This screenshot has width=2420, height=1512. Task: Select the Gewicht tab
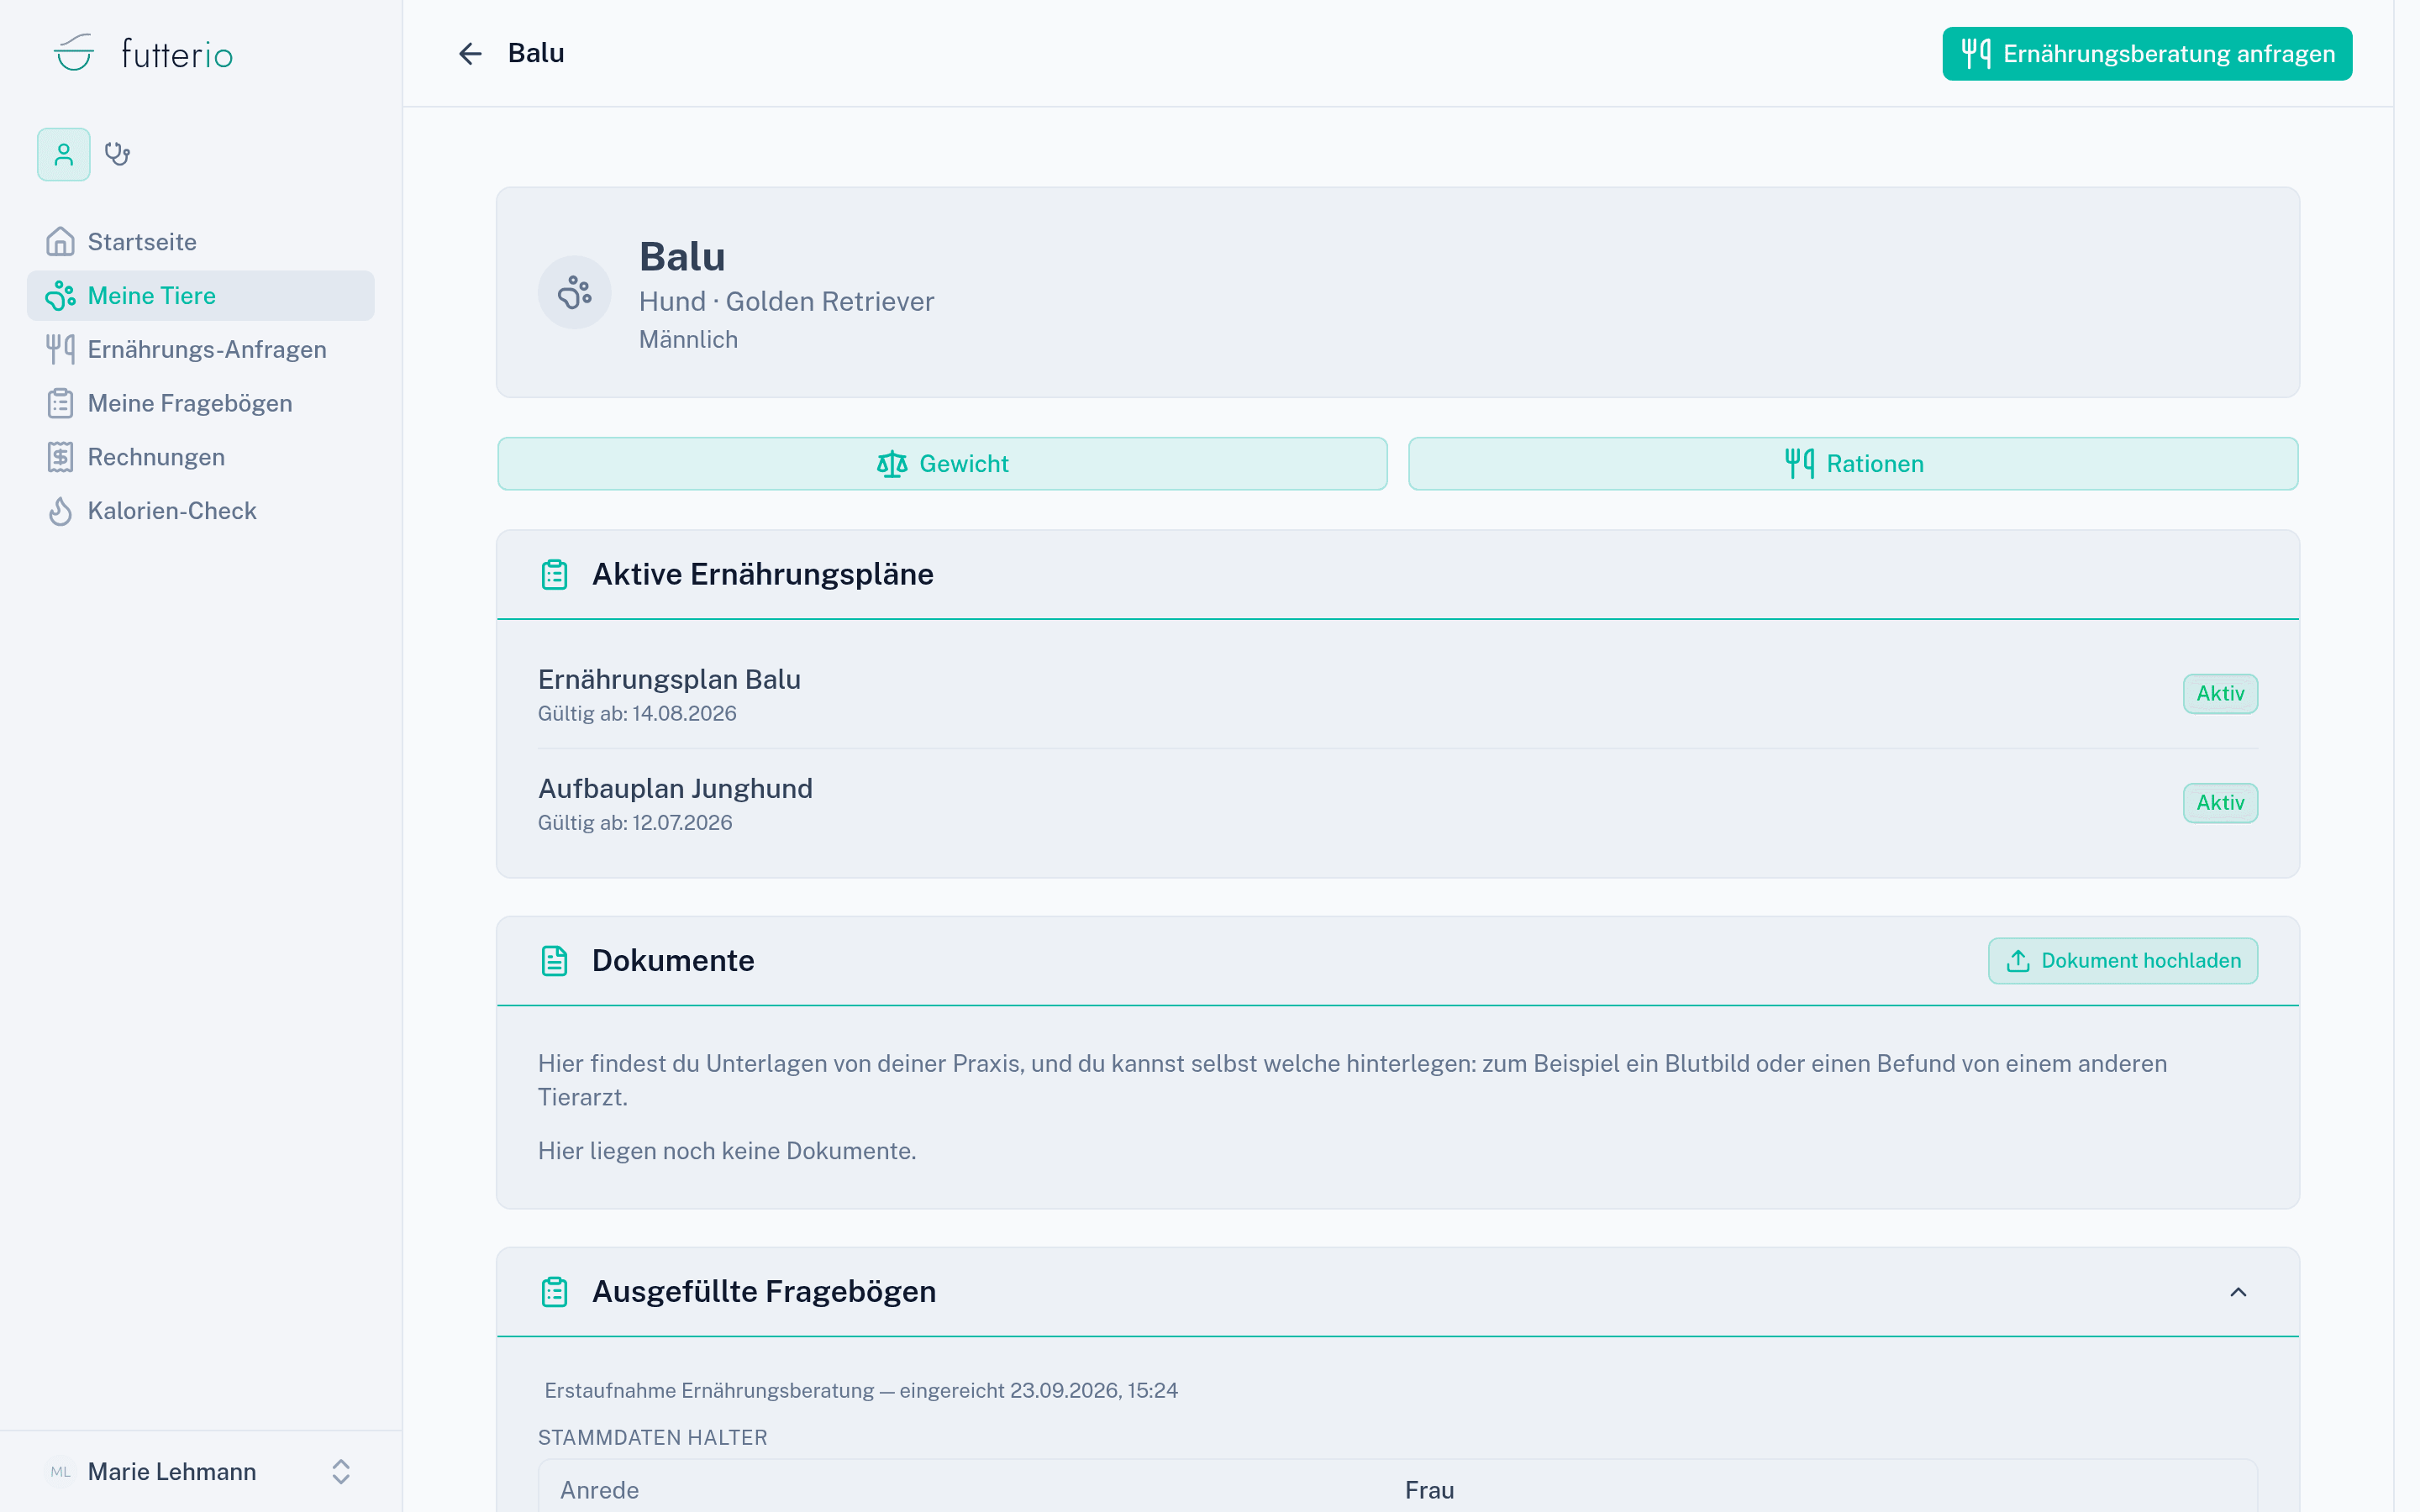coord(942,464)
